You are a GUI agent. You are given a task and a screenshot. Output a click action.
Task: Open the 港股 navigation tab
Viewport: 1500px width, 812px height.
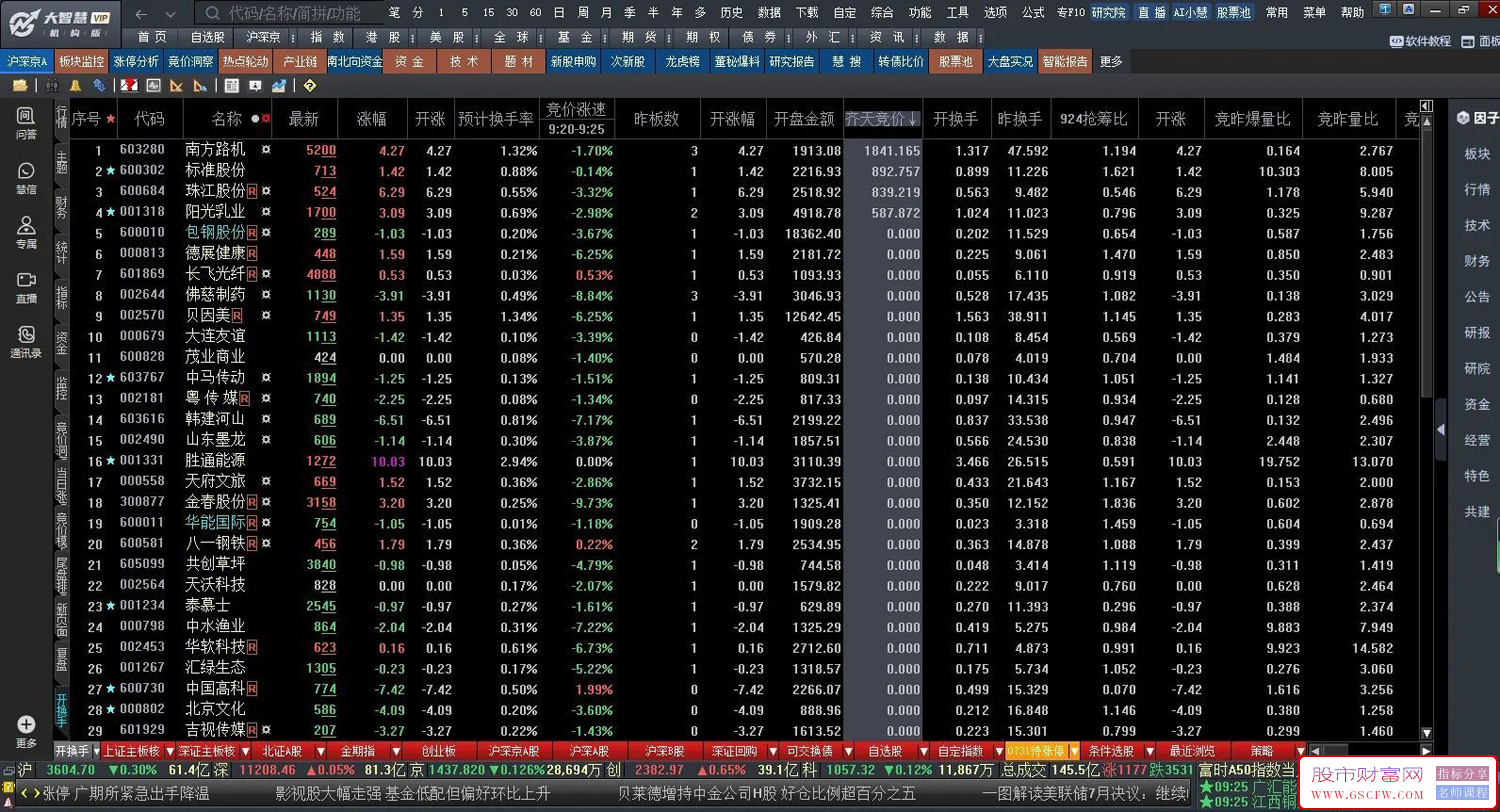tap(383, 37)
